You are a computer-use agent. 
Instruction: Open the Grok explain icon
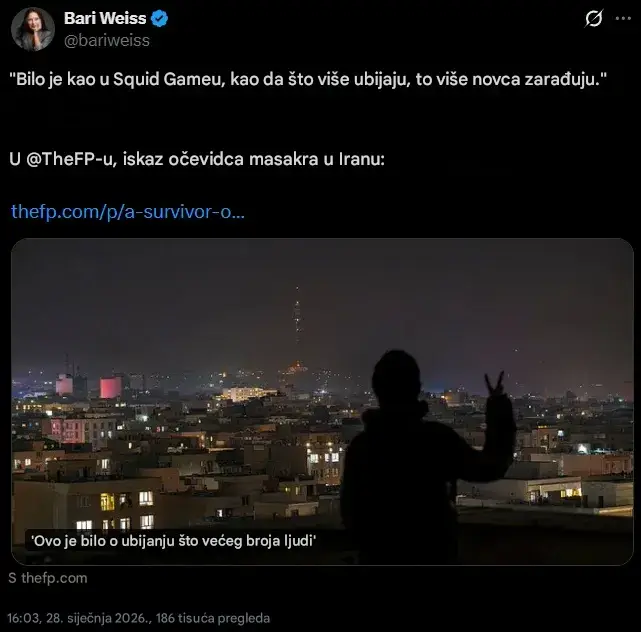click(x=594, y=19)
